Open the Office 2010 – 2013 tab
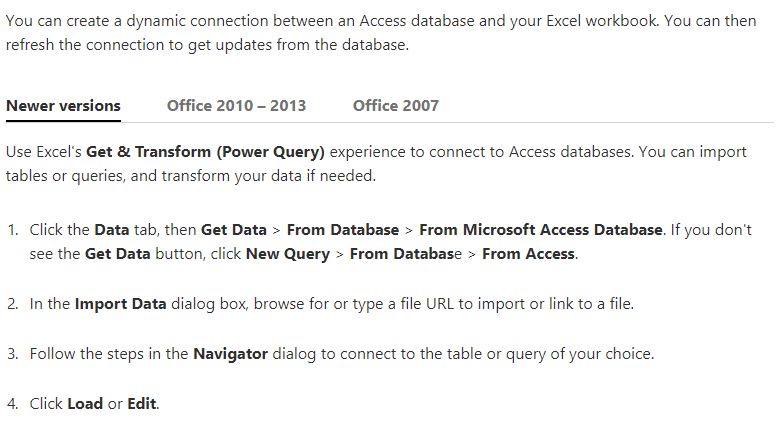 click(236, 105)
